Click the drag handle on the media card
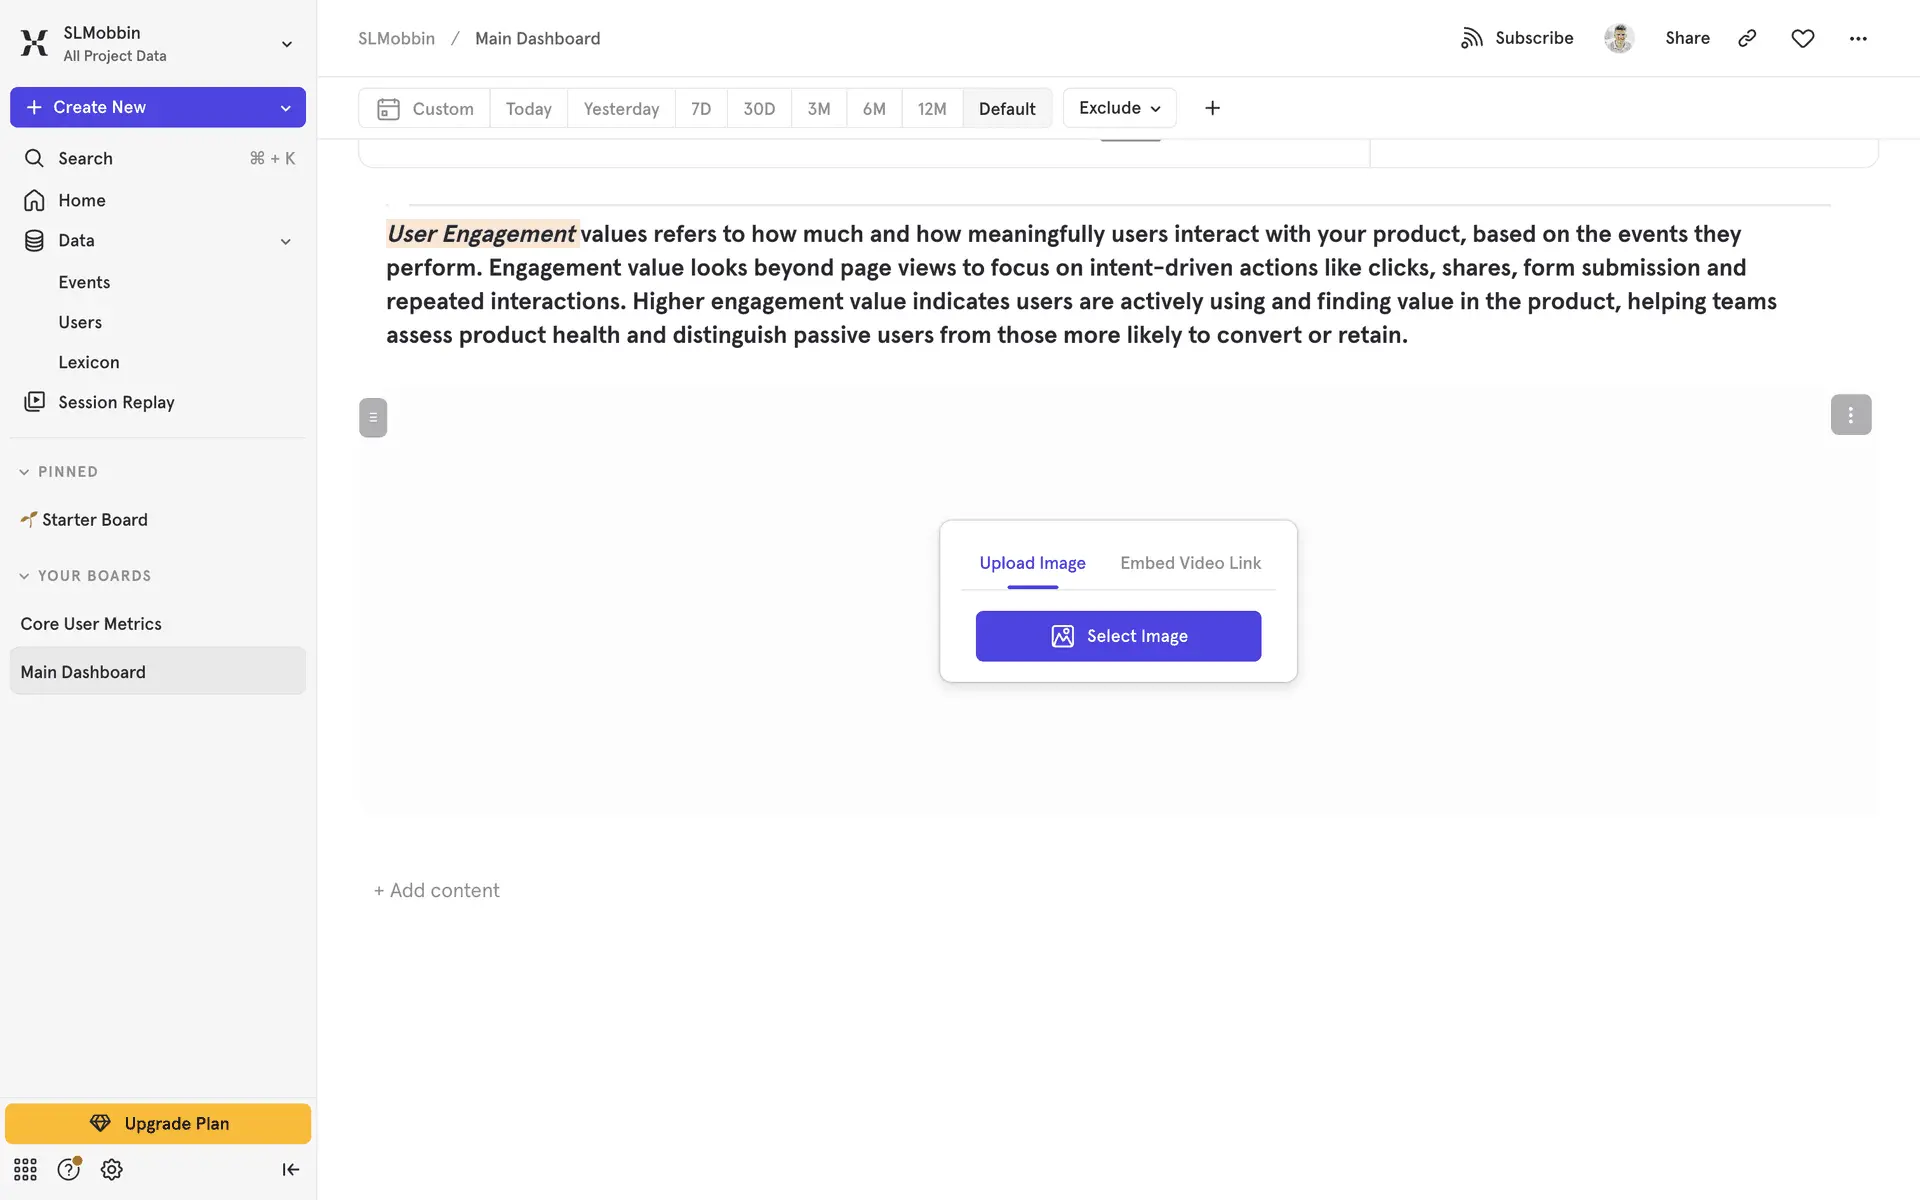Screen dimensions: 1920x1200 click(373, 417)
